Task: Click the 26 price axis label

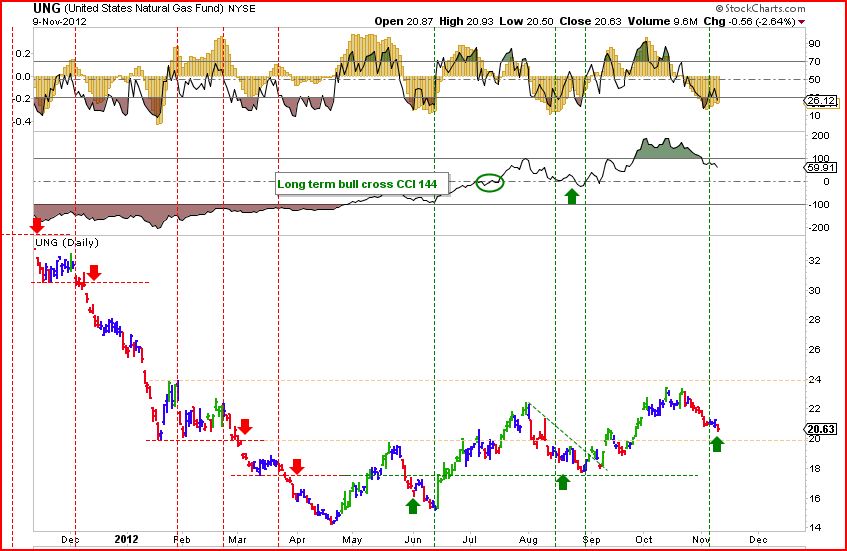Action: tap(814, 350)
